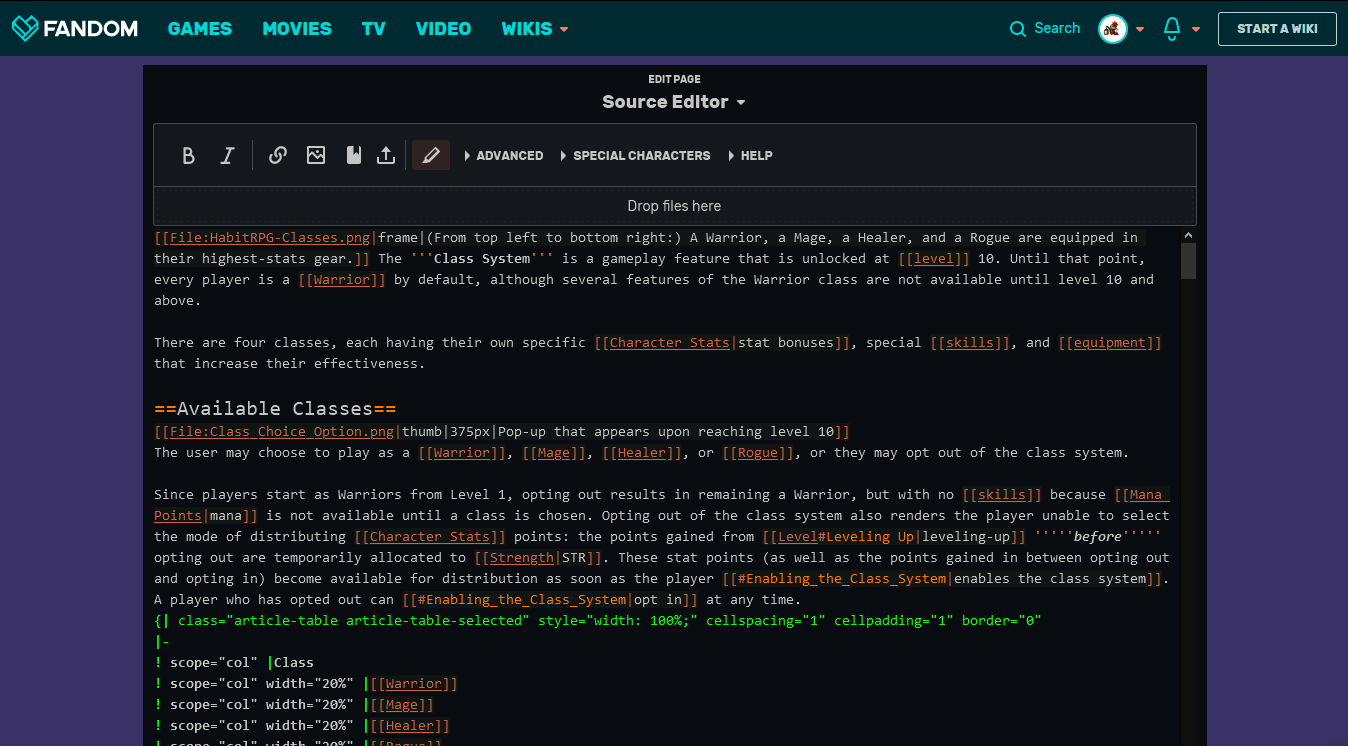Click the ==Available Classes== heading line
Viewport: 1348px width, 746px height.
coord(275,409)
